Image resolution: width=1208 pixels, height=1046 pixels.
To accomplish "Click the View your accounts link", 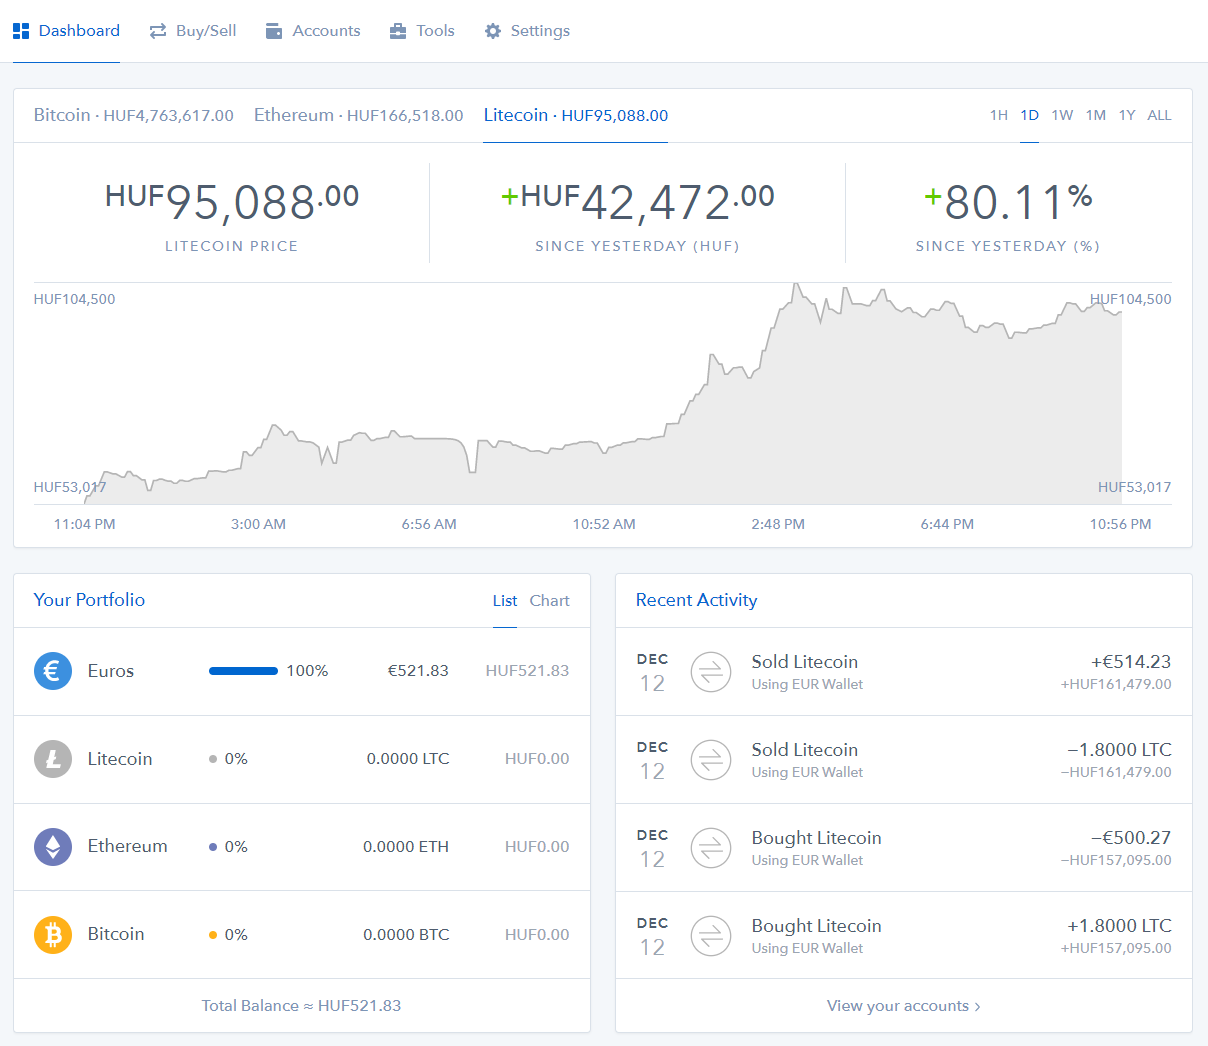I will click(x=904, y=1006).
